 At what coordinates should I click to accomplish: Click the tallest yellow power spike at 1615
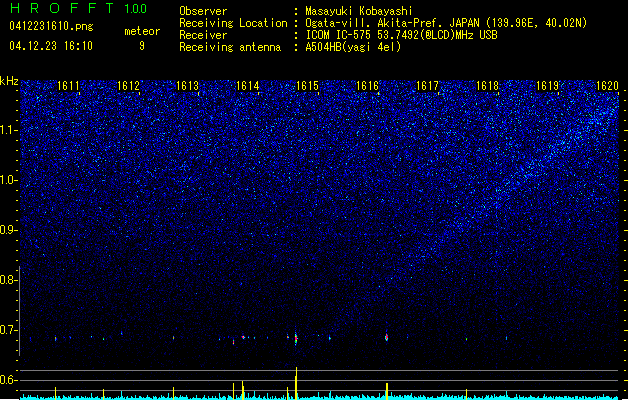click(x=296, y=383)
